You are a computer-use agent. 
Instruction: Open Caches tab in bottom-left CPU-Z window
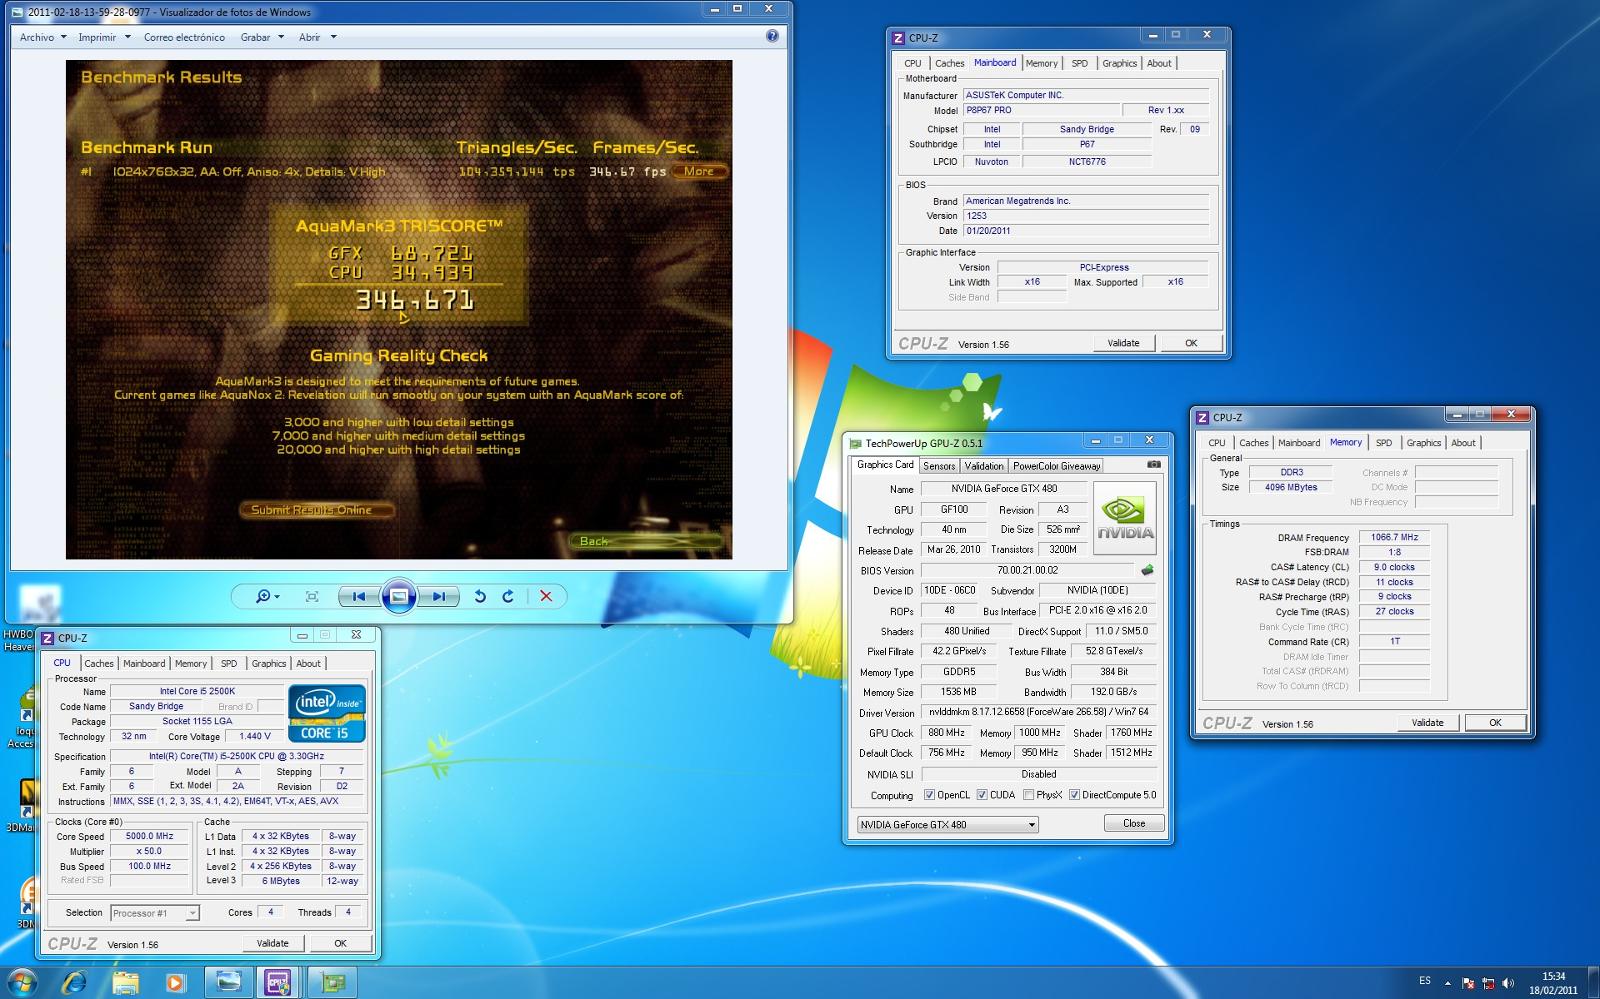99,663
